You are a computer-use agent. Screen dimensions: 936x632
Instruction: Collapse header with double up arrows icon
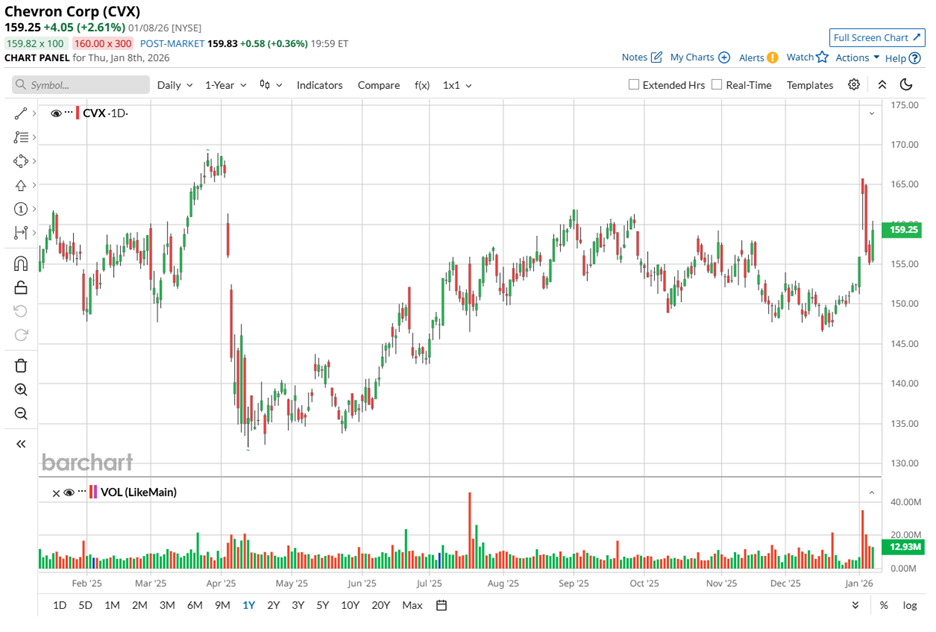pyautogui.click(x=882, y=85)
